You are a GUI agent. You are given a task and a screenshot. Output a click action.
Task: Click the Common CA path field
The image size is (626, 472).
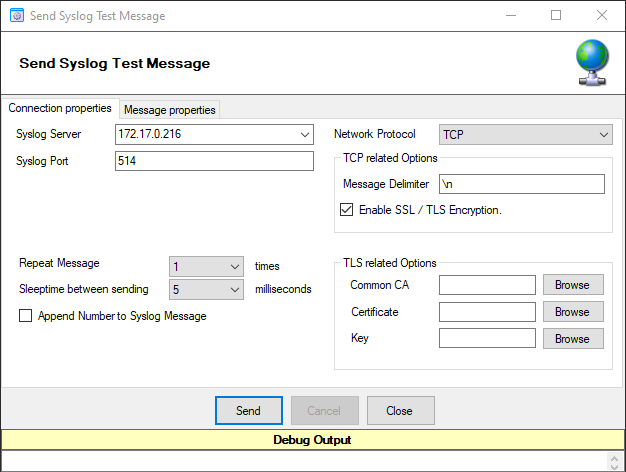click(487, 285)
